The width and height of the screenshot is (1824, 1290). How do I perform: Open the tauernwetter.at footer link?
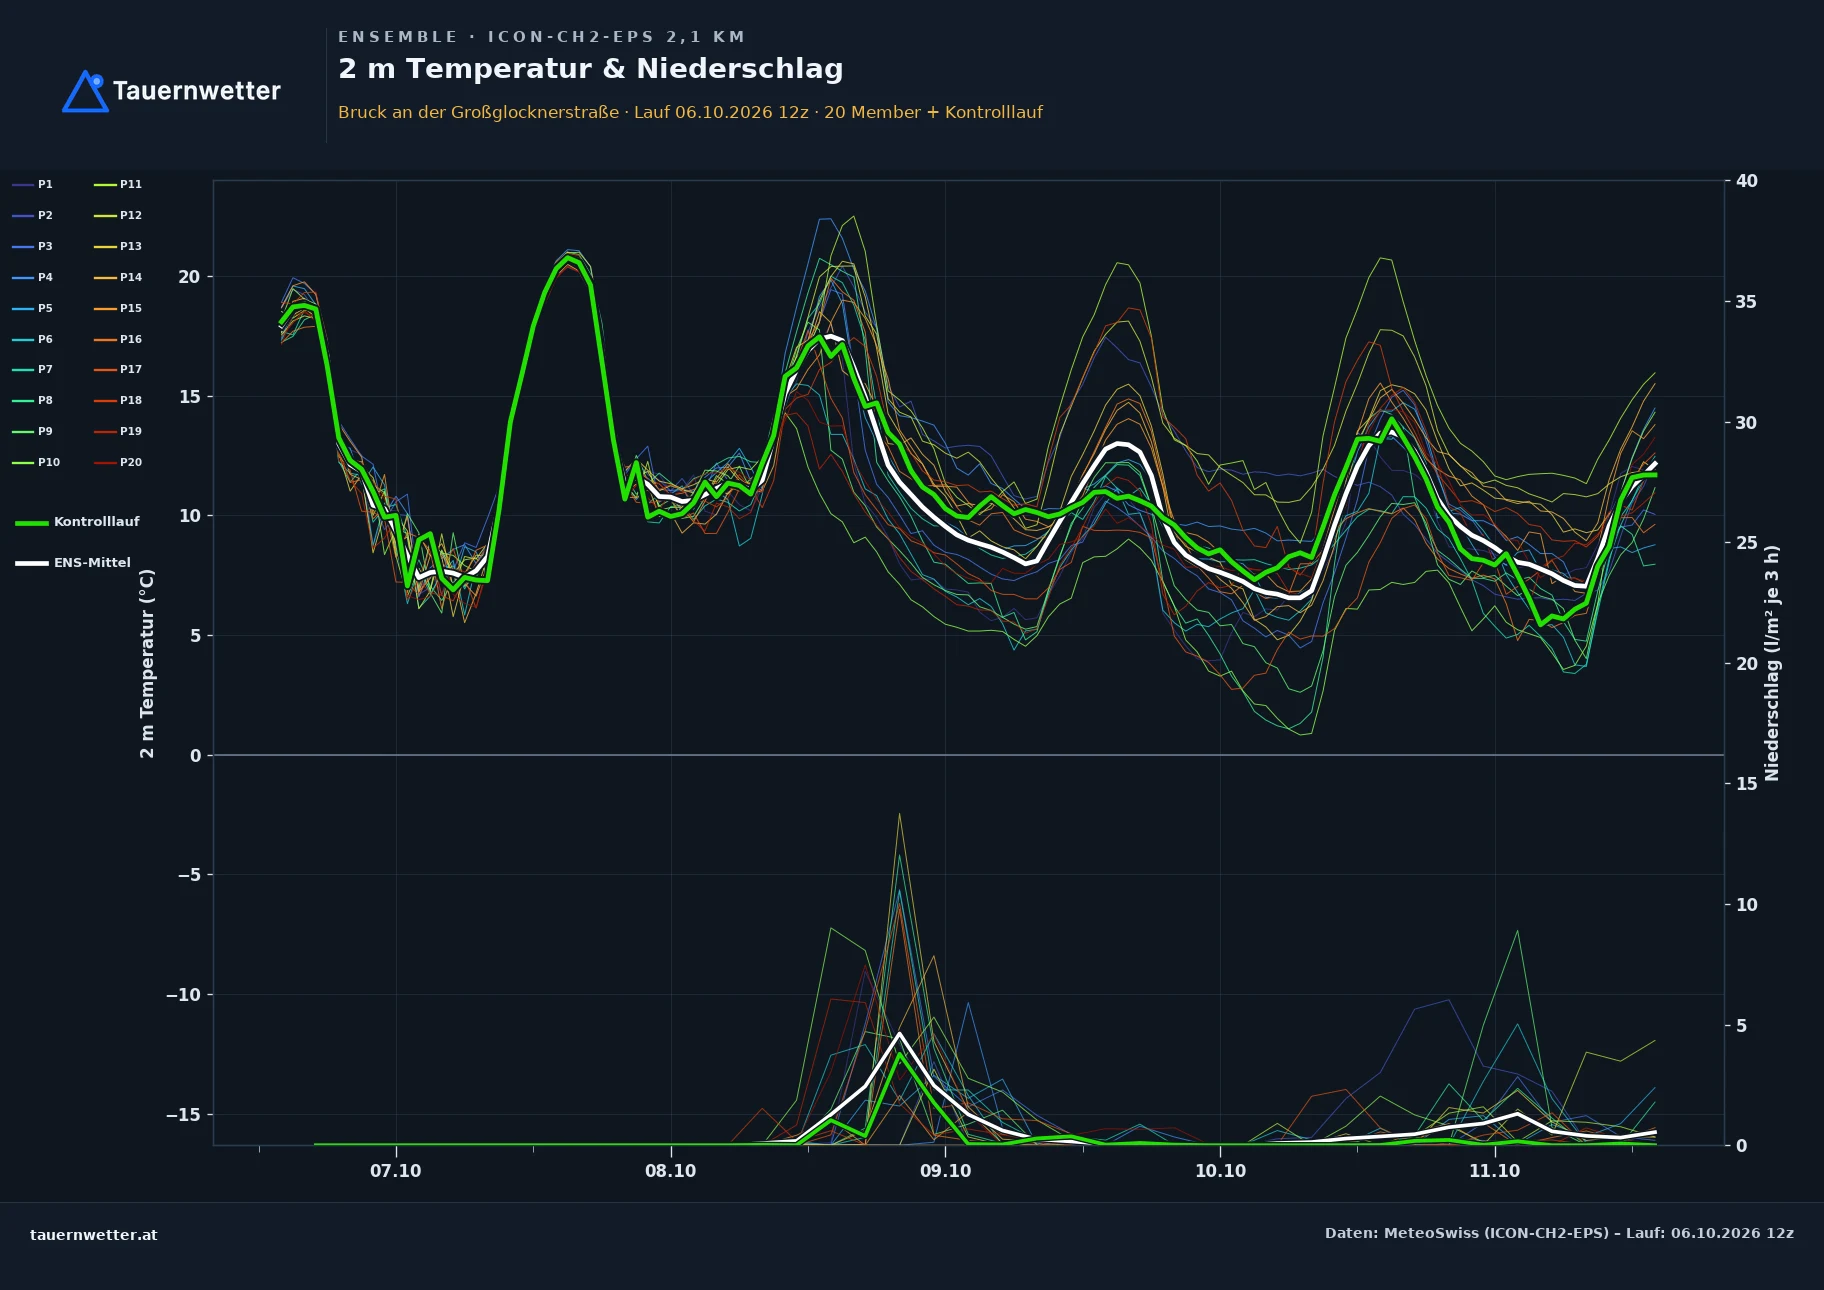[94, 1235]
